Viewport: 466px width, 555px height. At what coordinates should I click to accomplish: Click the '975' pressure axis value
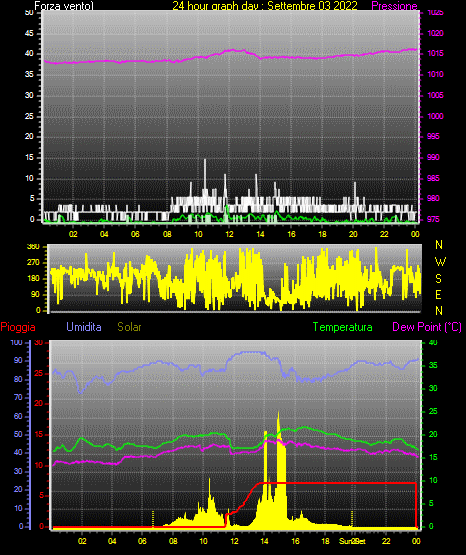point(433,219)
